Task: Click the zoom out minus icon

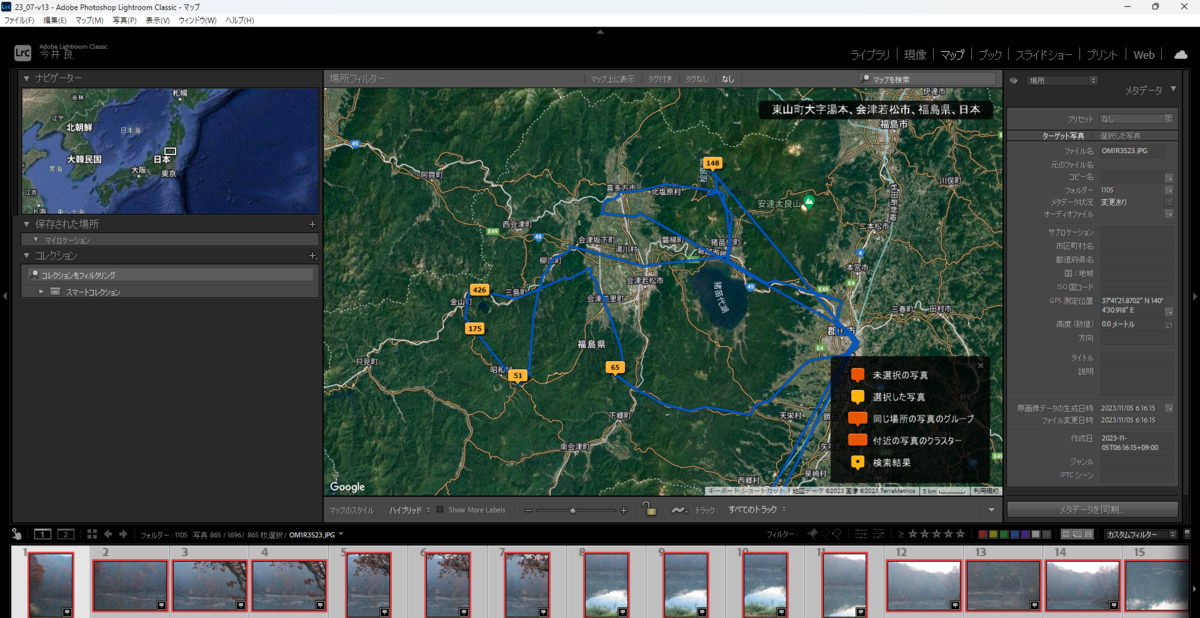Action: click(x=529, y=510)
